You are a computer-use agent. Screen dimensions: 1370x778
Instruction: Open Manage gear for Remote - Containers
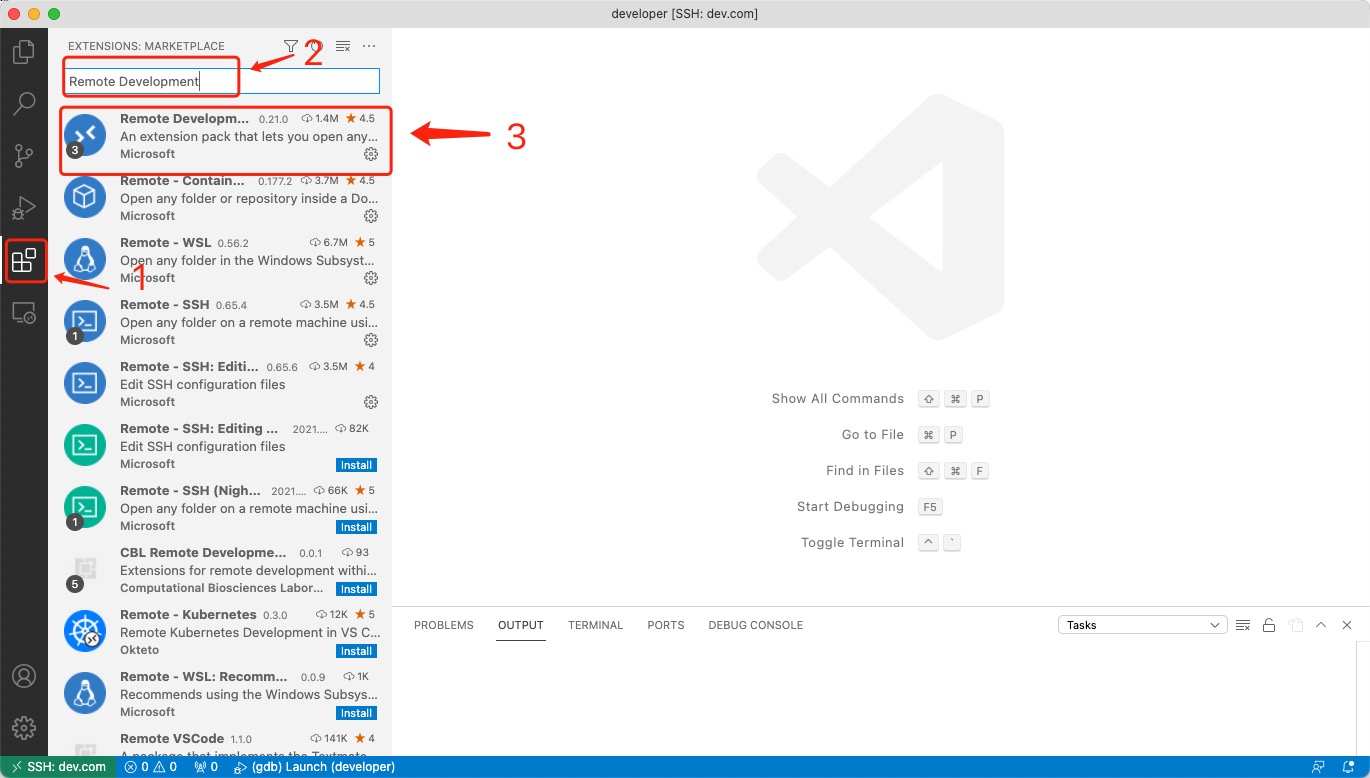point(371,216)
